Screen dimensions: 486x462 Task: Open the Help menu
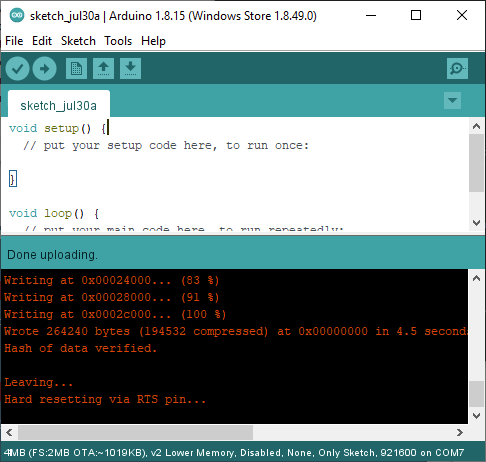point(153,41)
